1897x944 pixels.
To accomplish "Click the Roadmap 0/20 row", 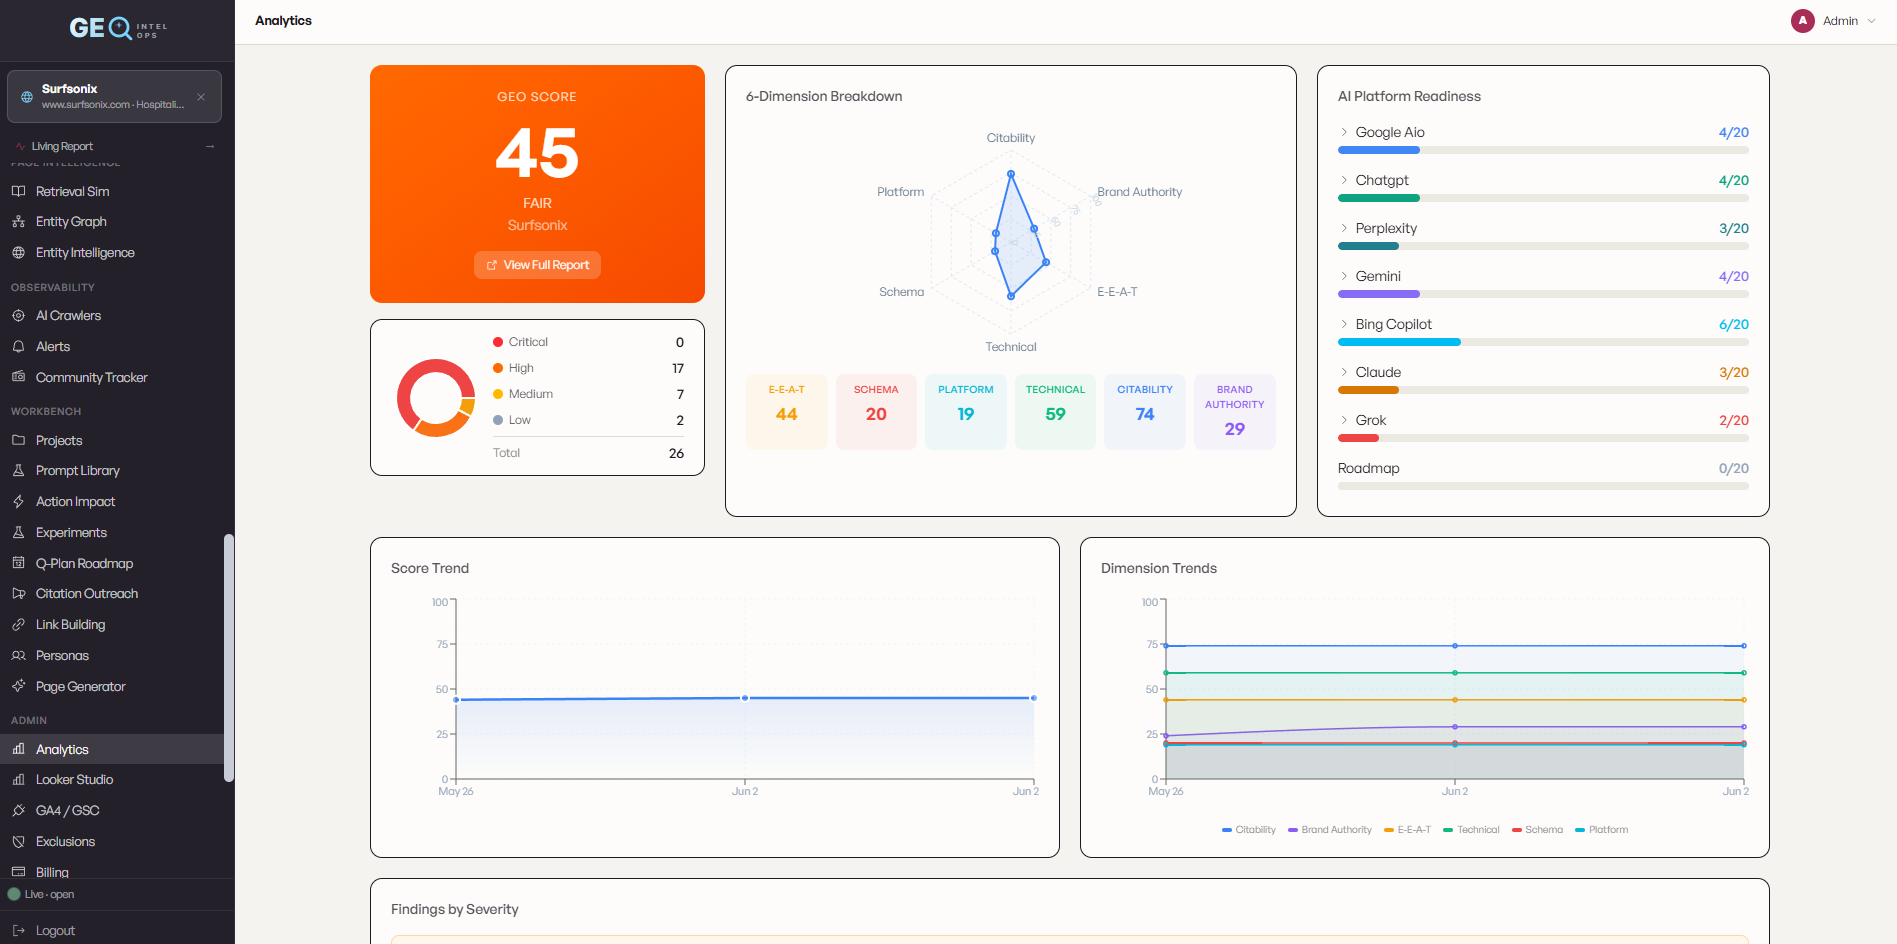I will 1543,475.
